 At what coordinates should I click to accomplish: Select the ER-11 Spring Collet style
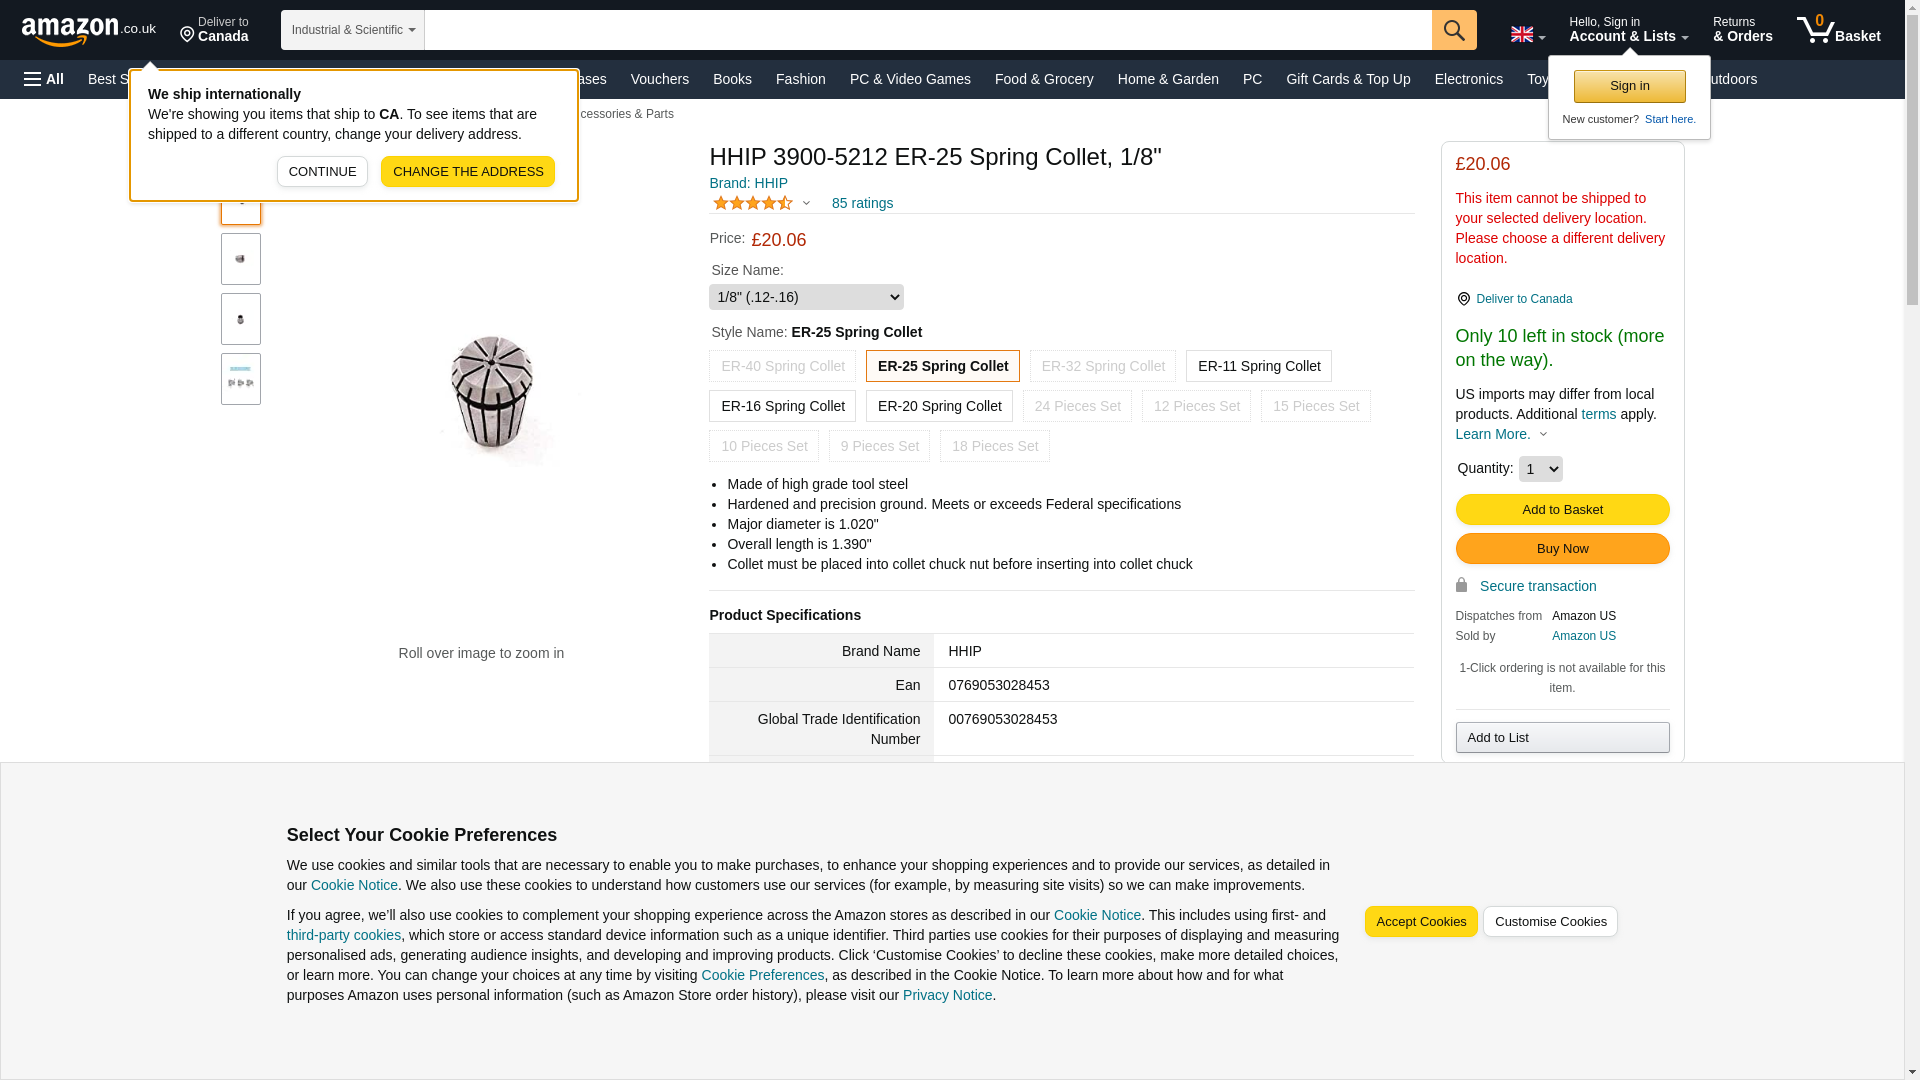tap(1258, 366)
